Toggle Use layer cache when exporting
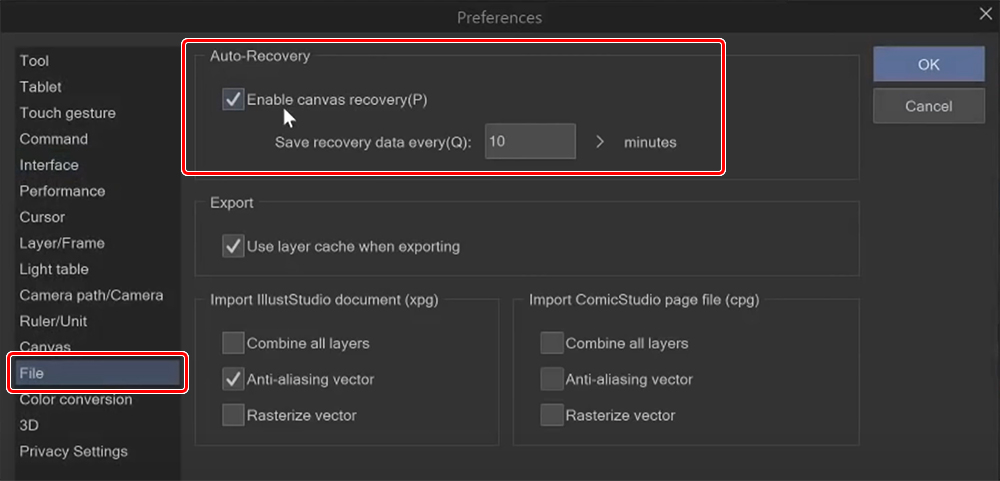This screenshot has height=481, width=1000. 233,246
